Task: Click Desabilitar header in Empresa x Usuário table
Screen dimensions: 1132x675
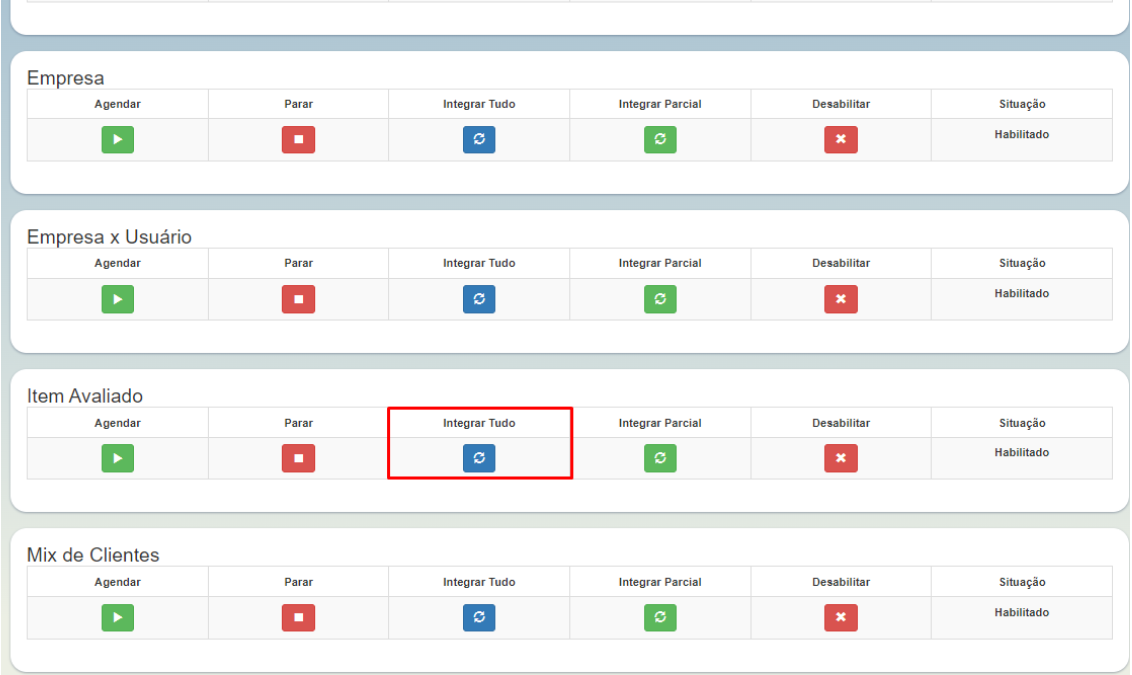Action: pos(841,264)
